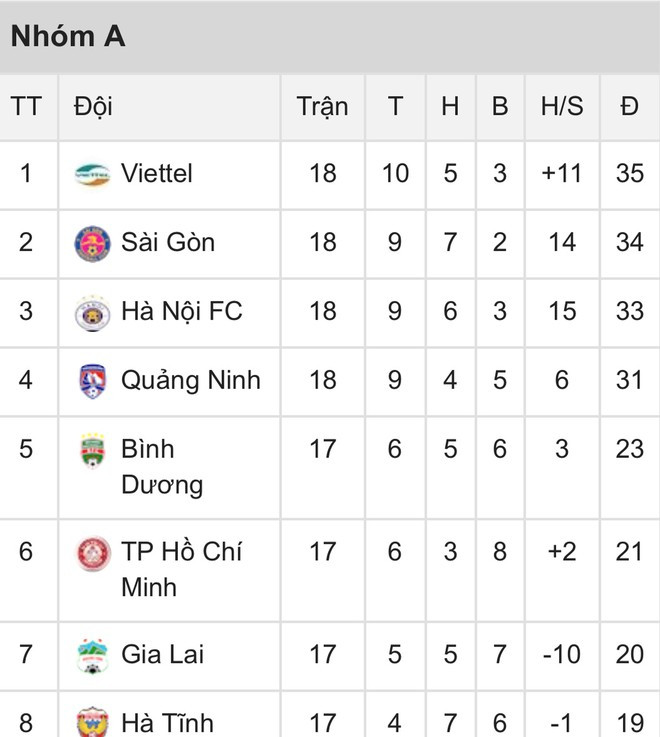The image size is (660, 737).
Task: Click the Hà Nội FC team name
Action: coord(181,312)
